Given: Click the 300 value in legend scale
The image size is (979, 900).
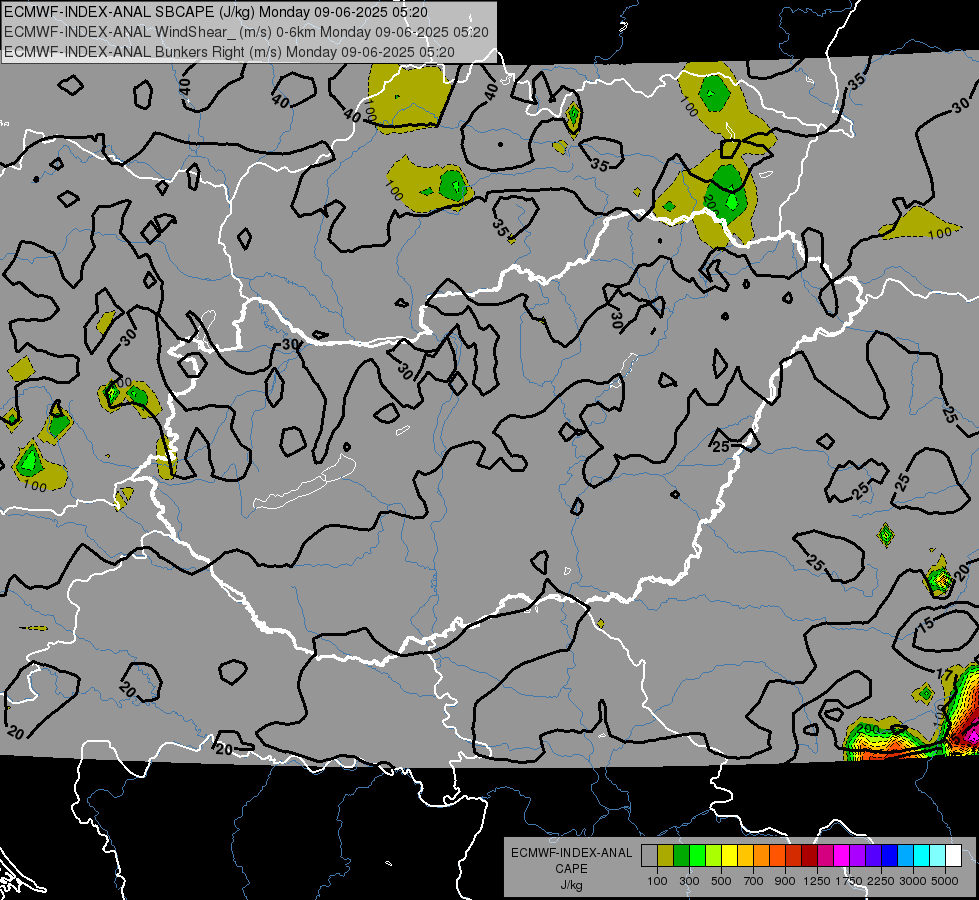Looking at the screenshot, I should [689, 881].
